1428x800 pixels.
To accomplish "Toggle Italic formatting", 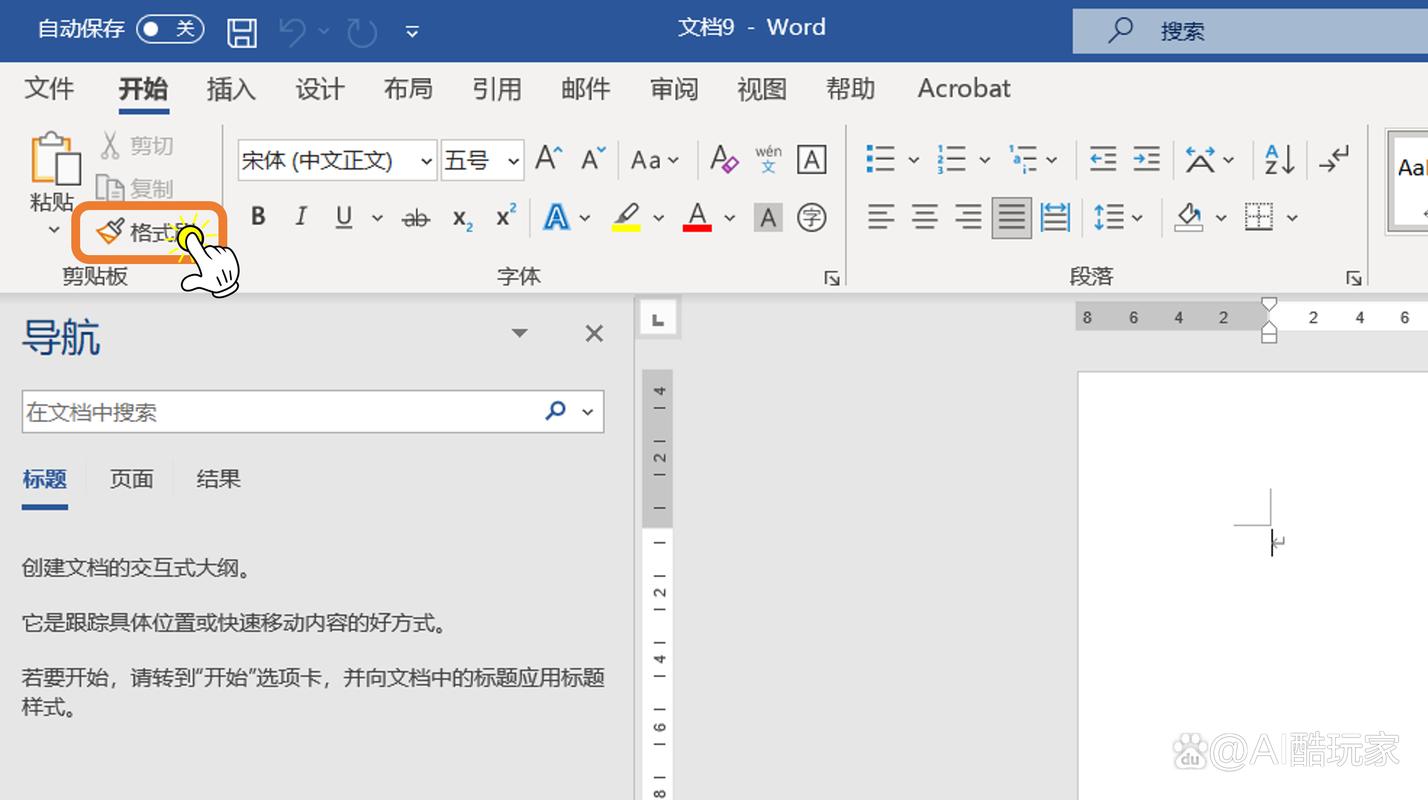I will (x=301, y=216).
